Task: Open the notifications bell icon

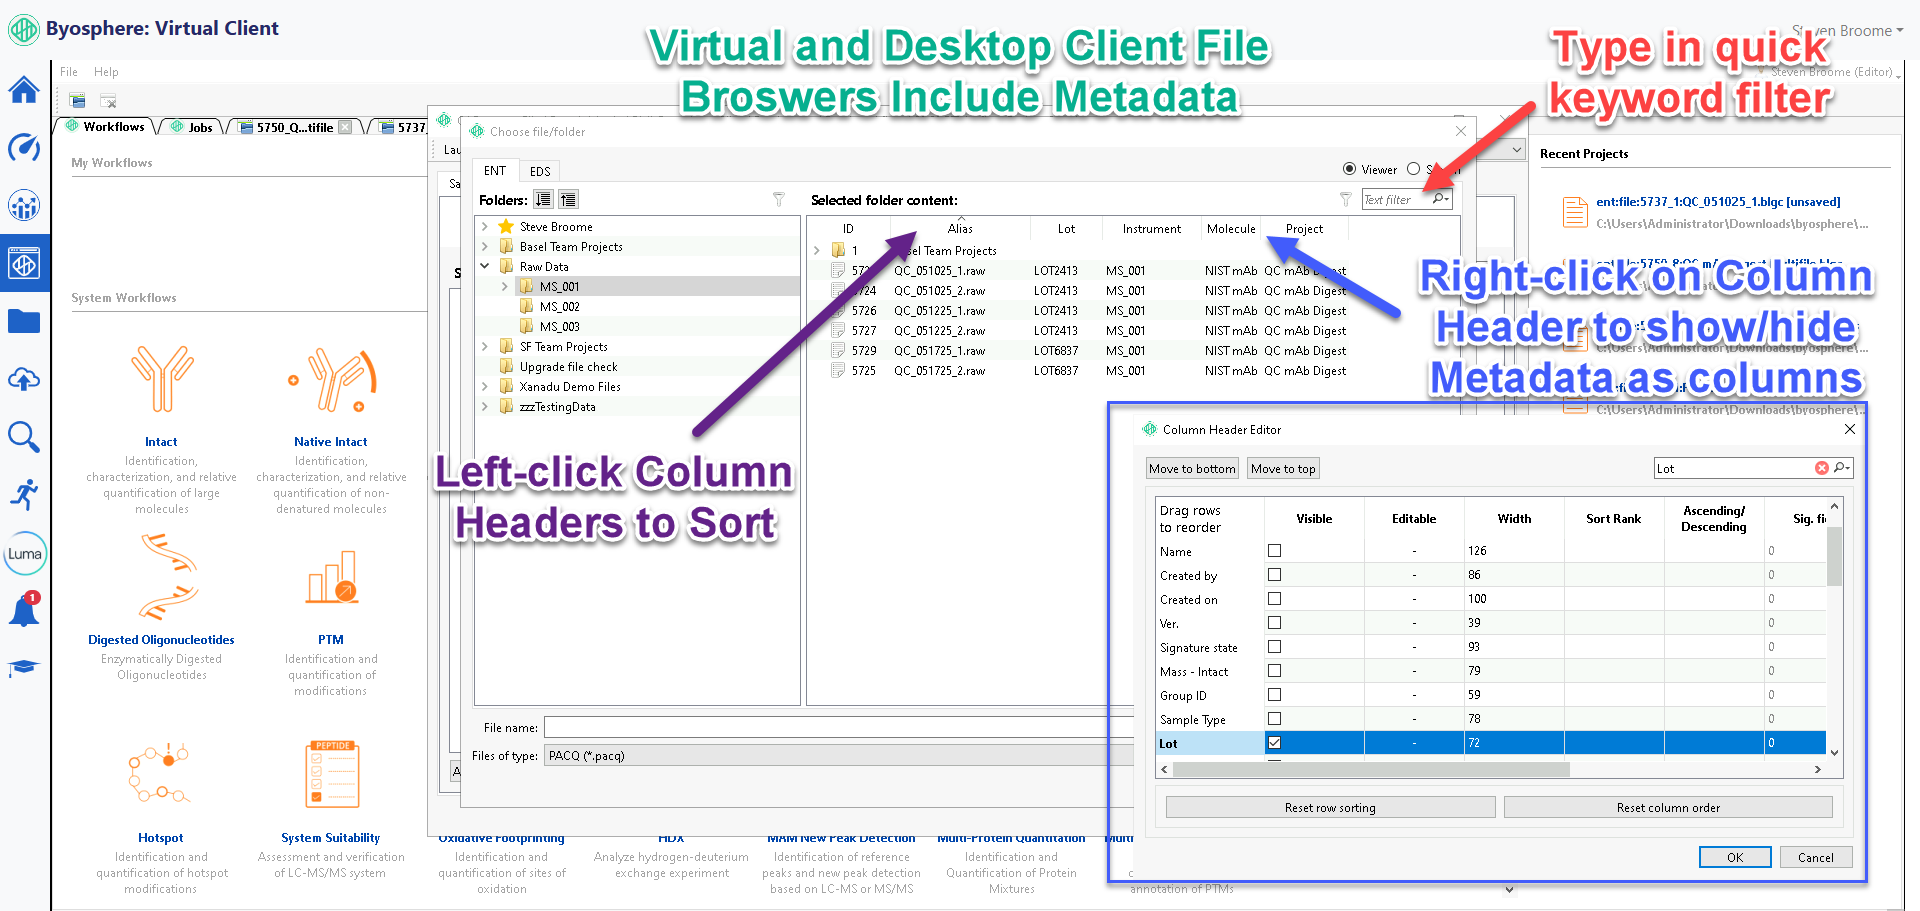Action: tap(24, 609)
